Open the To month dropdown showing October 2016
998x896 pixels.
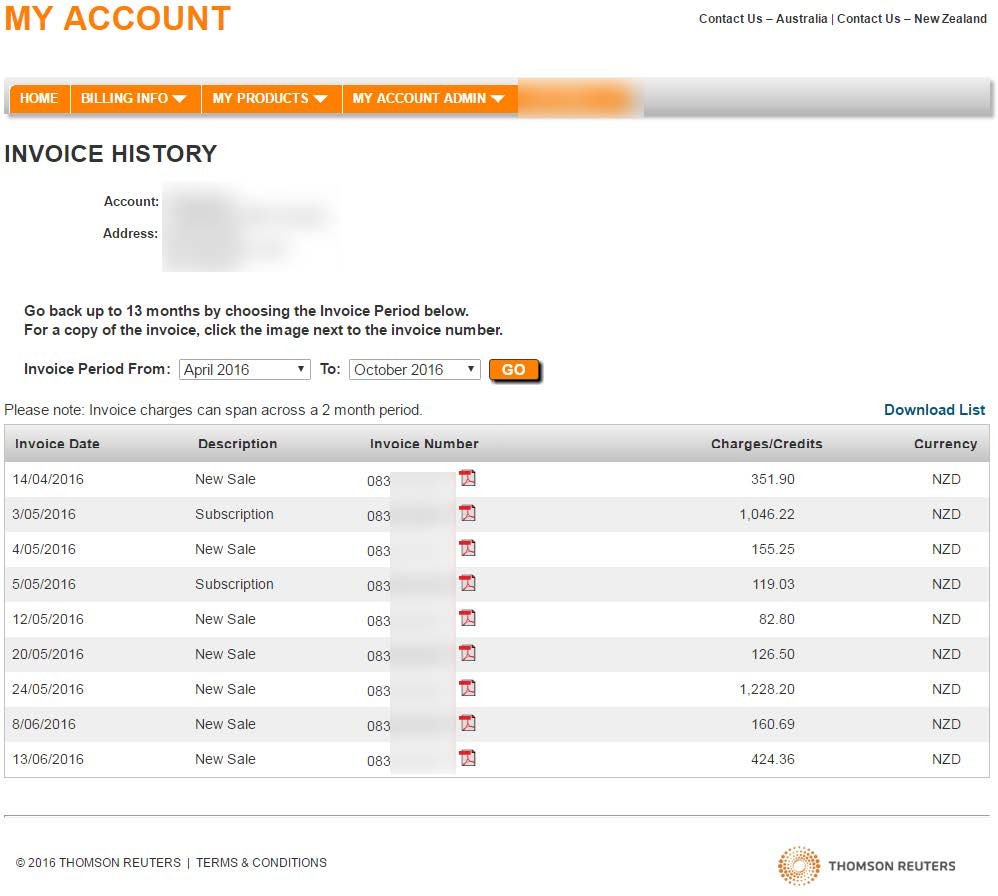pos(414,369)
